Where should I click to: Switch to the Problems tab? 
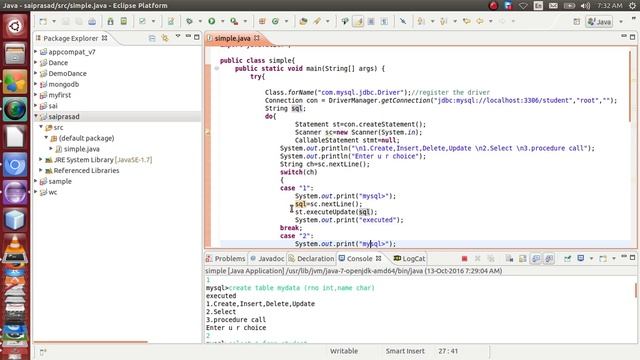coord(226,258)
